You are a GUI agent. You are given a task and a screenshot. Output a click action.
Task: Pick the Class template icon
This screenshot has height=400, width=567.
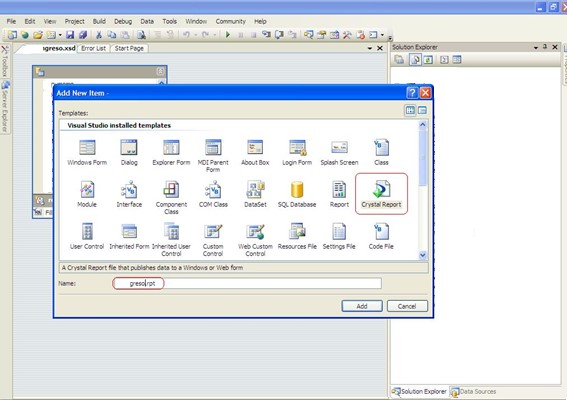pos(381,152)
